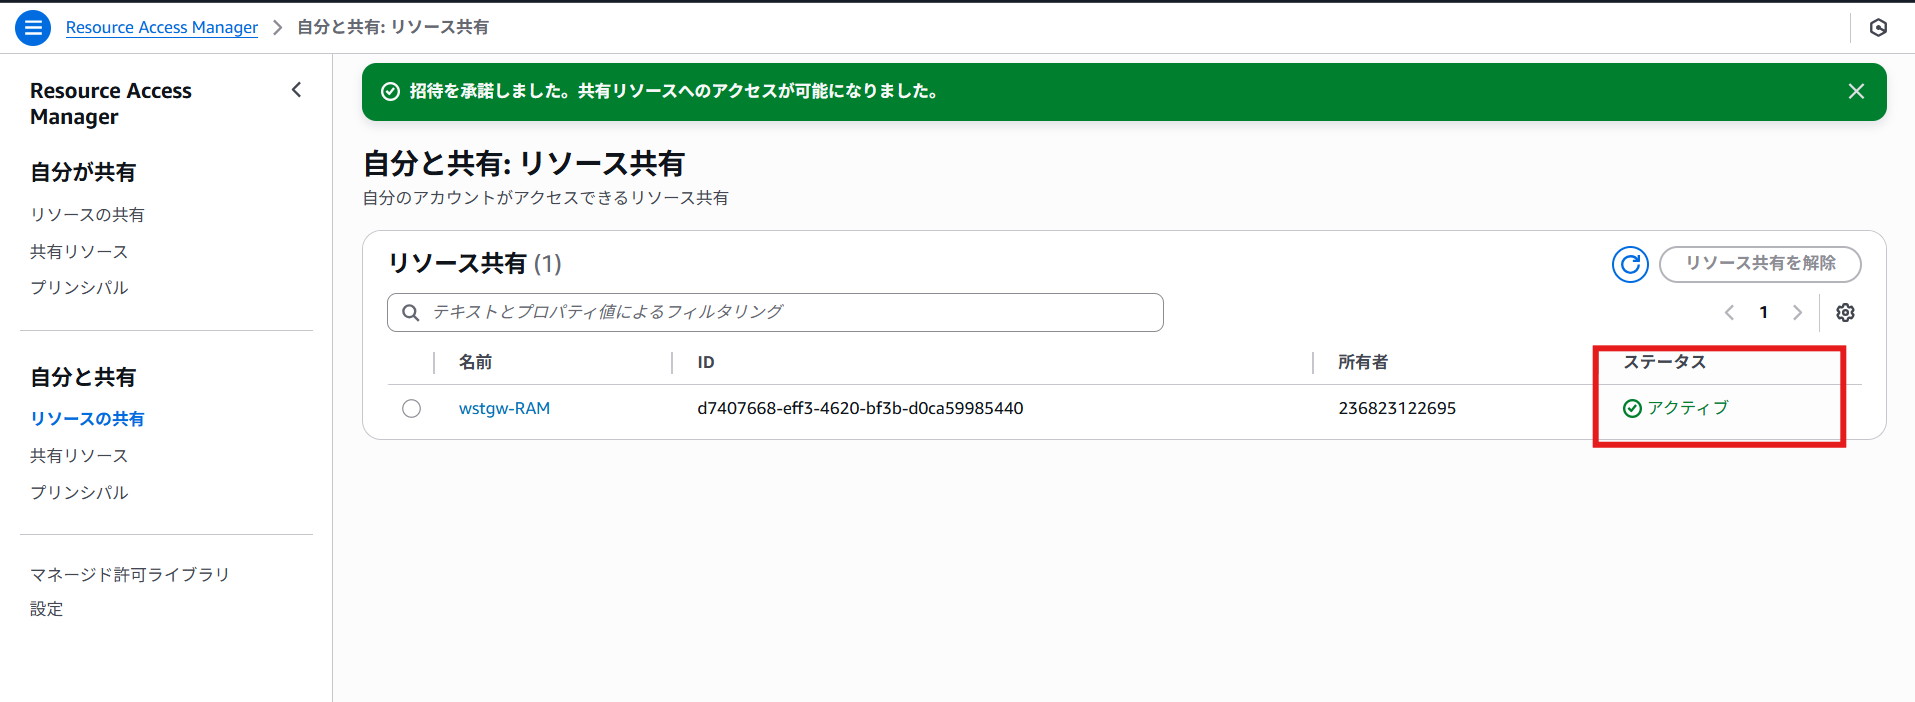Click the breadcrumb separator chevron
The height and width of the screenshot is (702, 1915).
278,28
